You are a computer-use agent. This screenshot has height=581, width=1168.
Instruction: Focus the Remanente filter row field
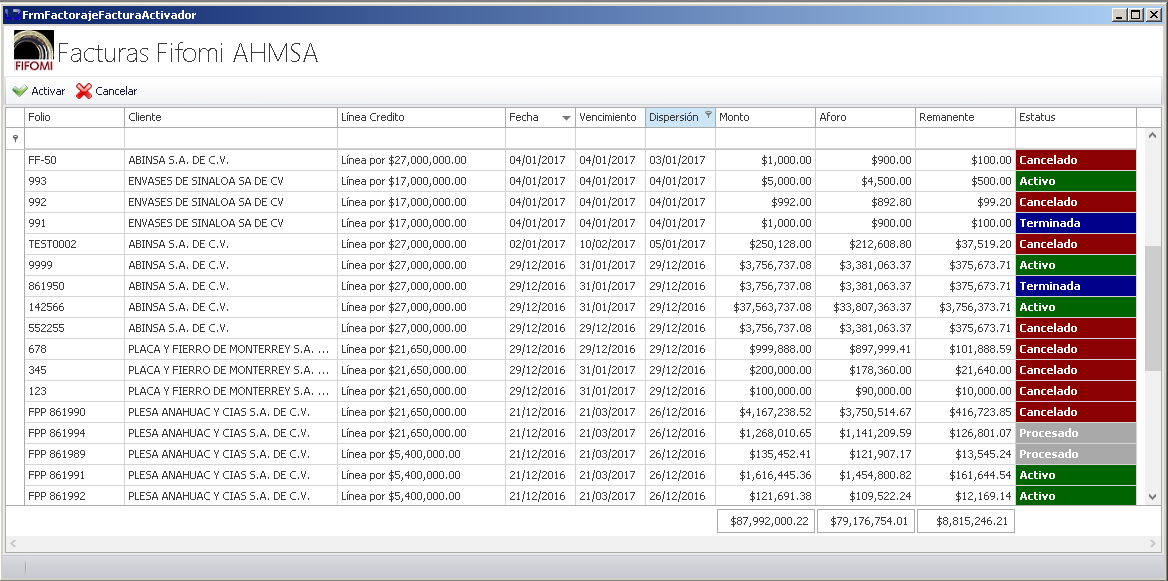point(965,139)
